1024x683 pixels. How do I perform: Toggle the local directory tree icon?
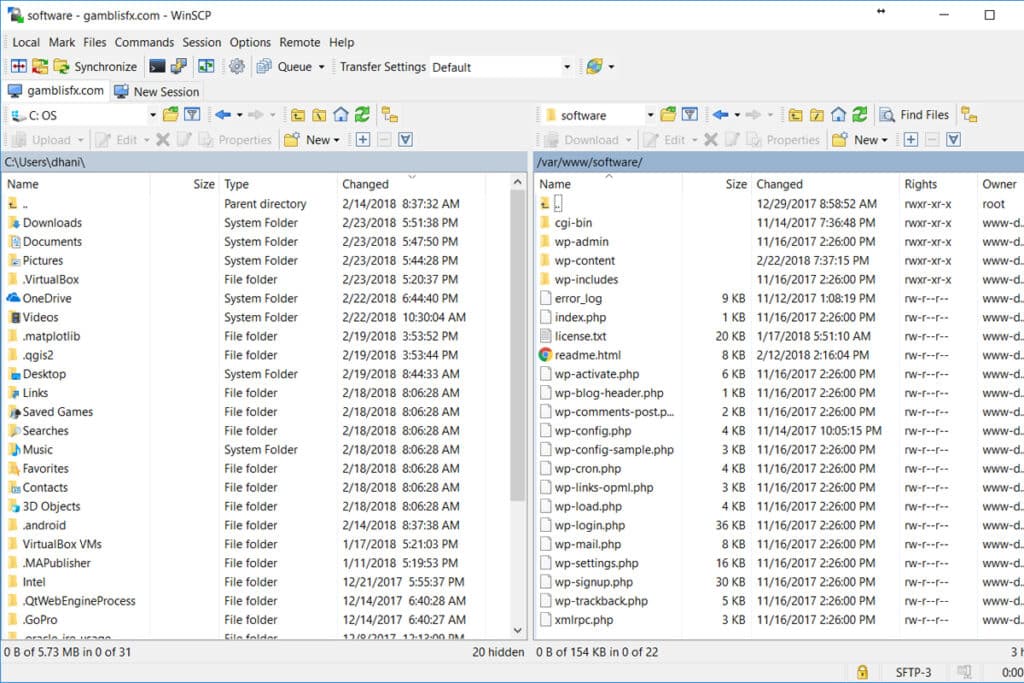pyautogui.click(x=390, y=115)
